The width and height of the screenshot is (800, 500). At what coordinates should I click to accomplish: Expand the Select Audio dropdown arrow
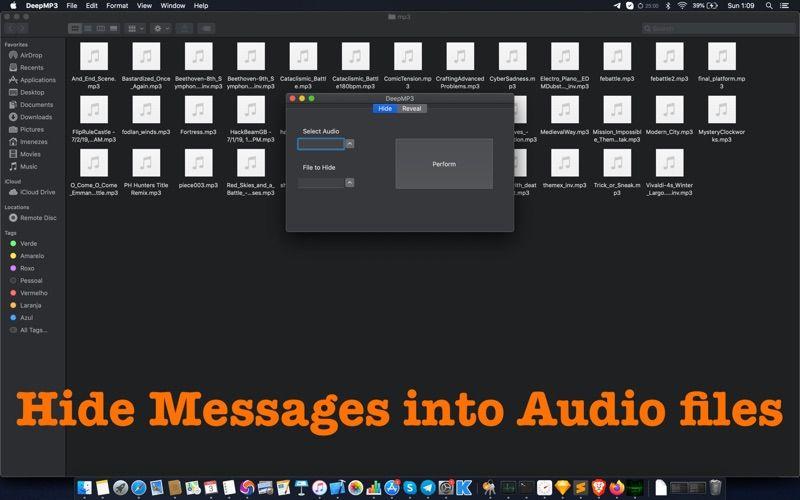pyautogui.click(x=349, y=144)
